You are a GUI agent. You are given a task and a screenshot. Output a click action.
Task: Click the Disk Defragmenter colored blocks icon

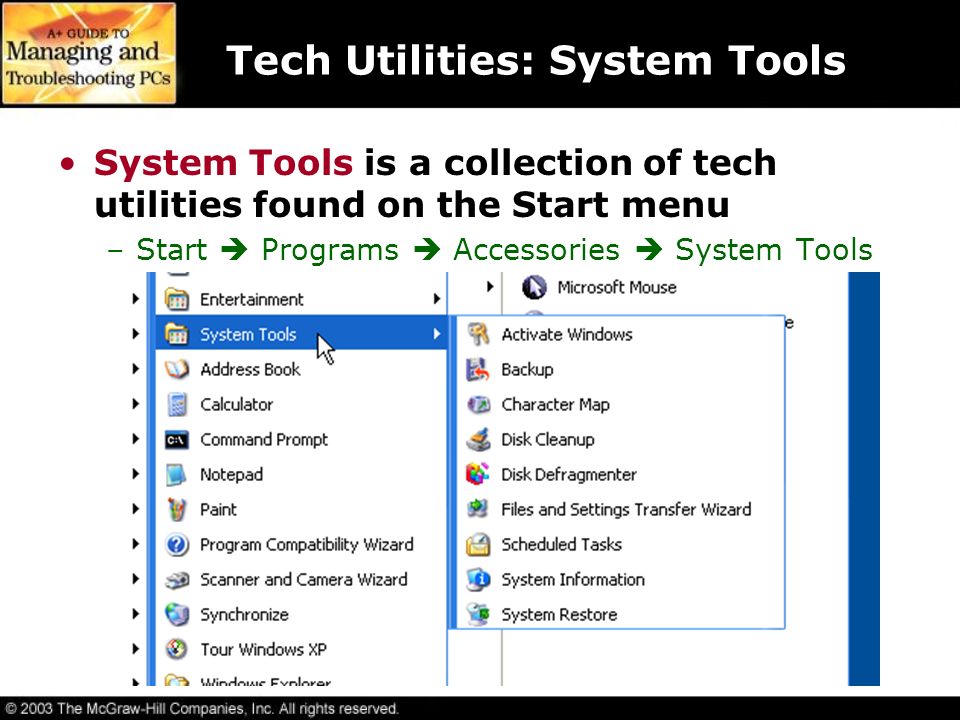pos(478,474)
